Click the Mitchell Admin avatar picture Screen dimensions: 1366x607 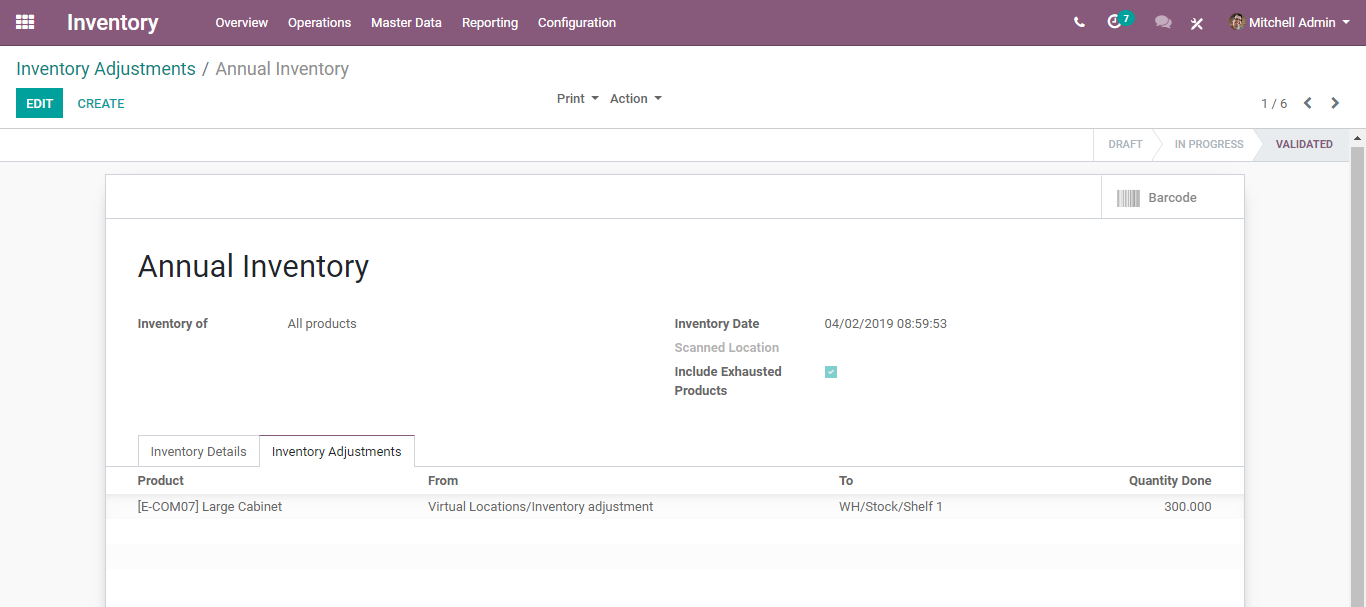click(x=1237, y=22)
